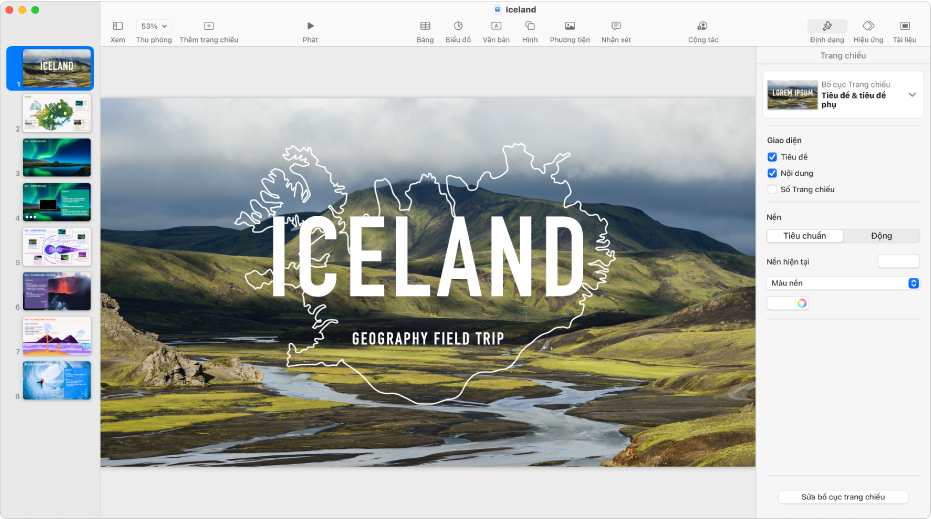Click the background color wheel swatch
The image size is (931, 519).
point(801,304)
